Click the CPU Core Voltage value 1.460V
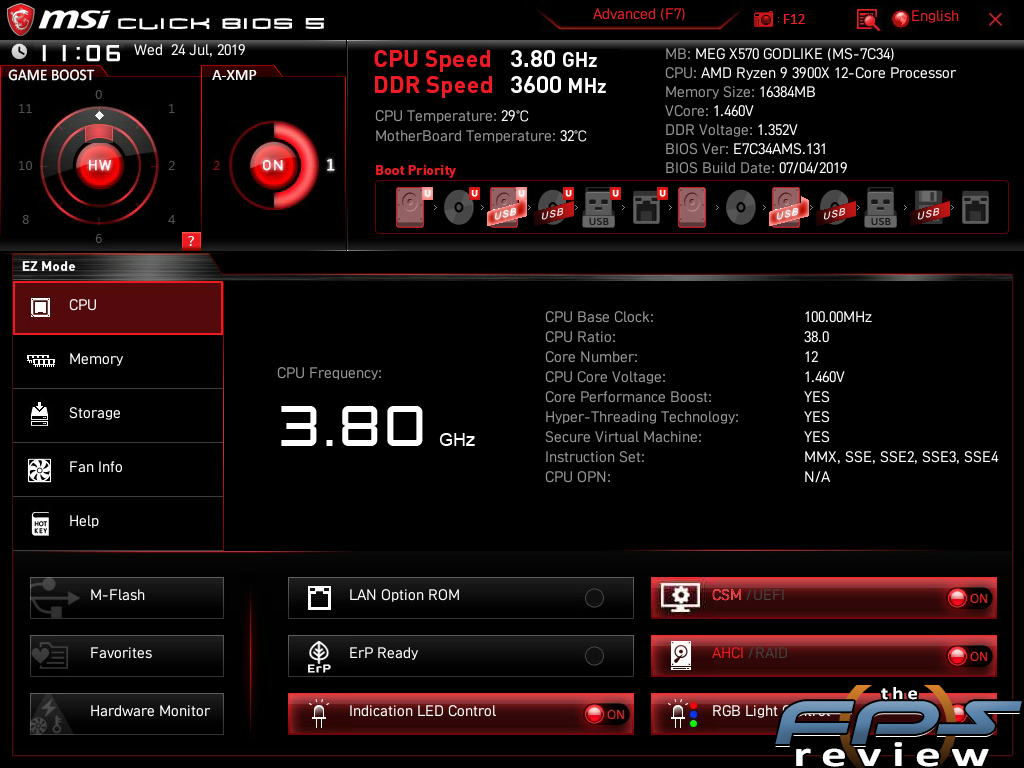1024x768 pixels. [x=824, y=377]
